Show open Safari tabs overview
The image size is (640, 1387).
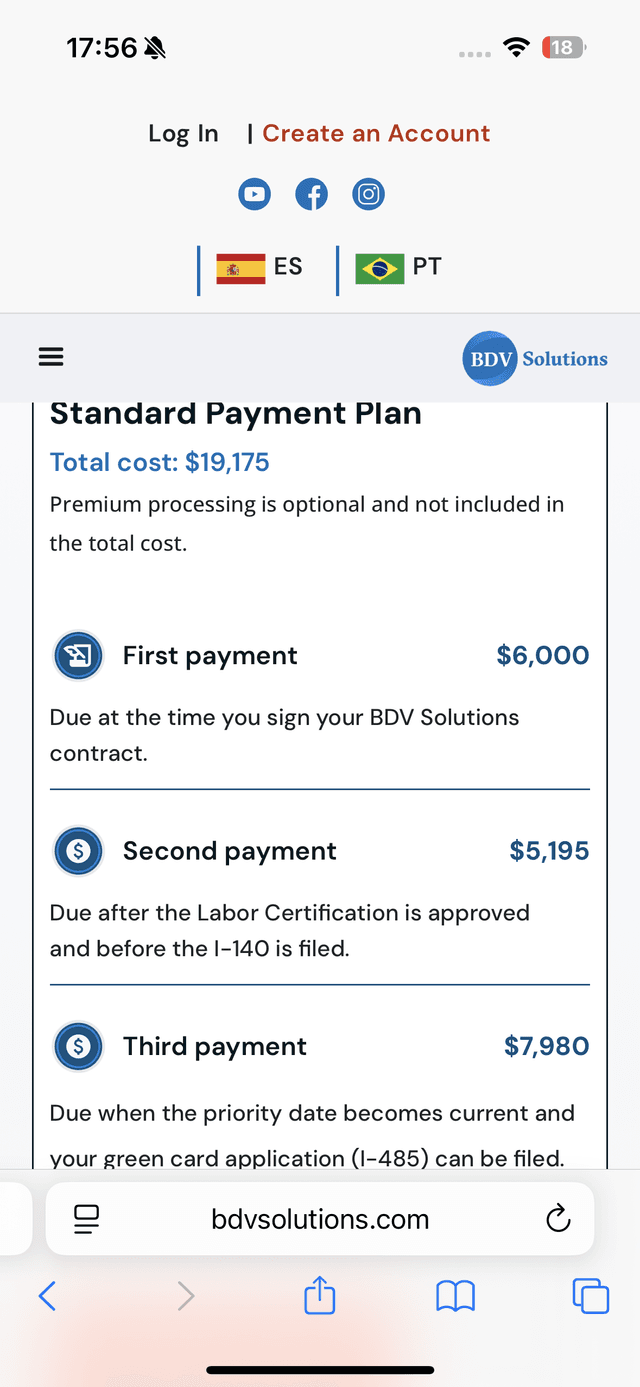(x=590, y=1296)
